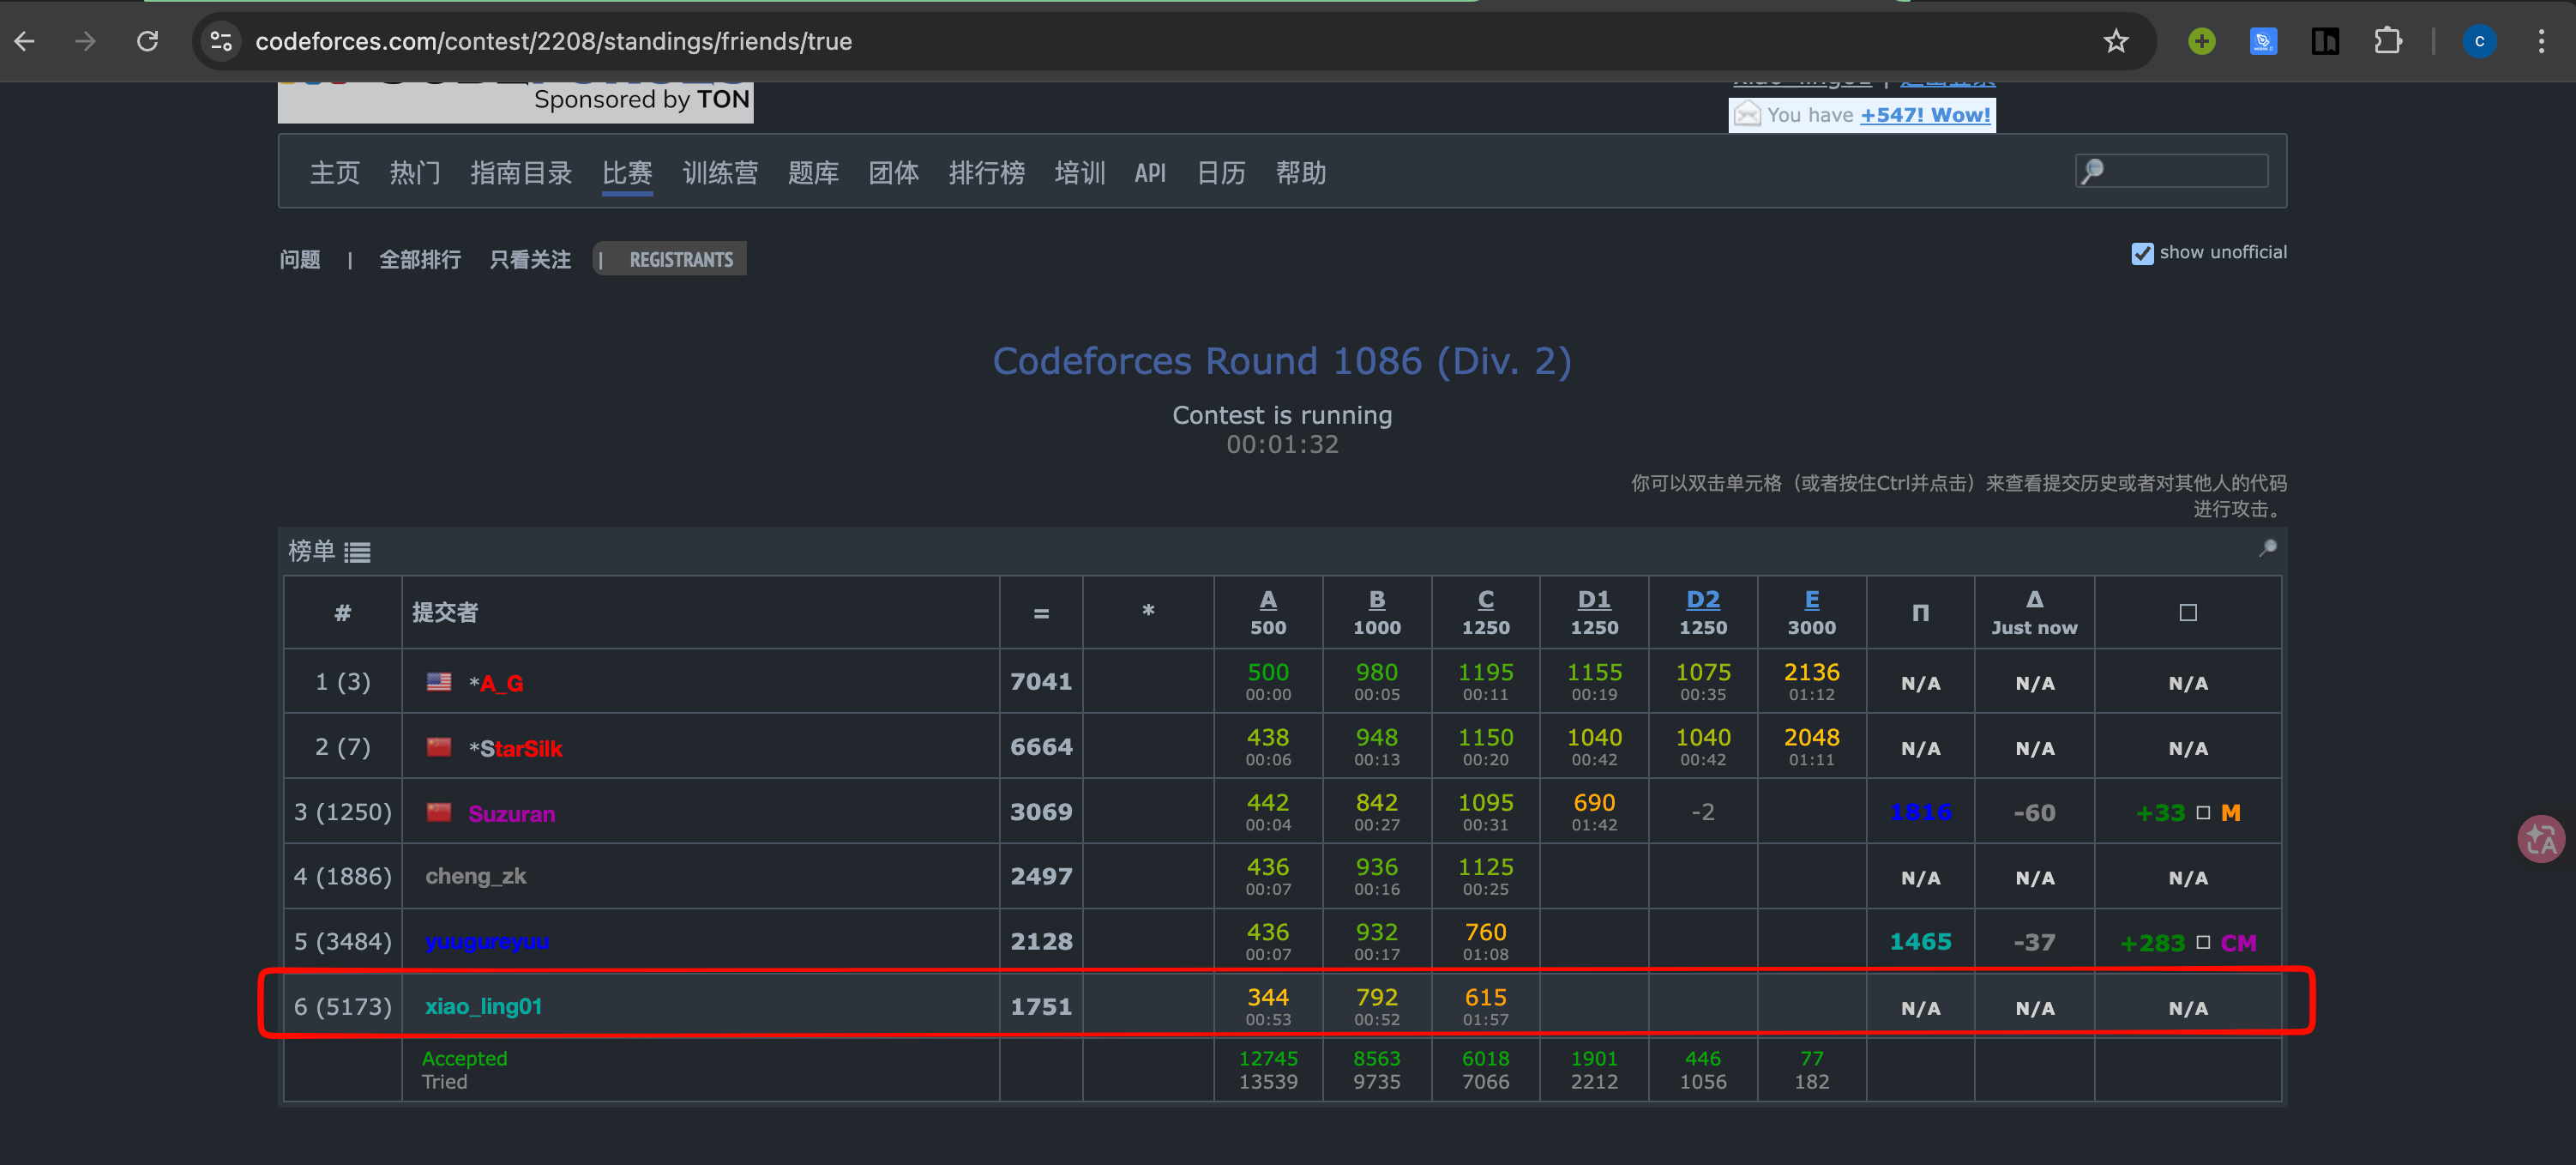Click the +547! Wow! link
2576x1165 pixels.
pos(1924,115)
